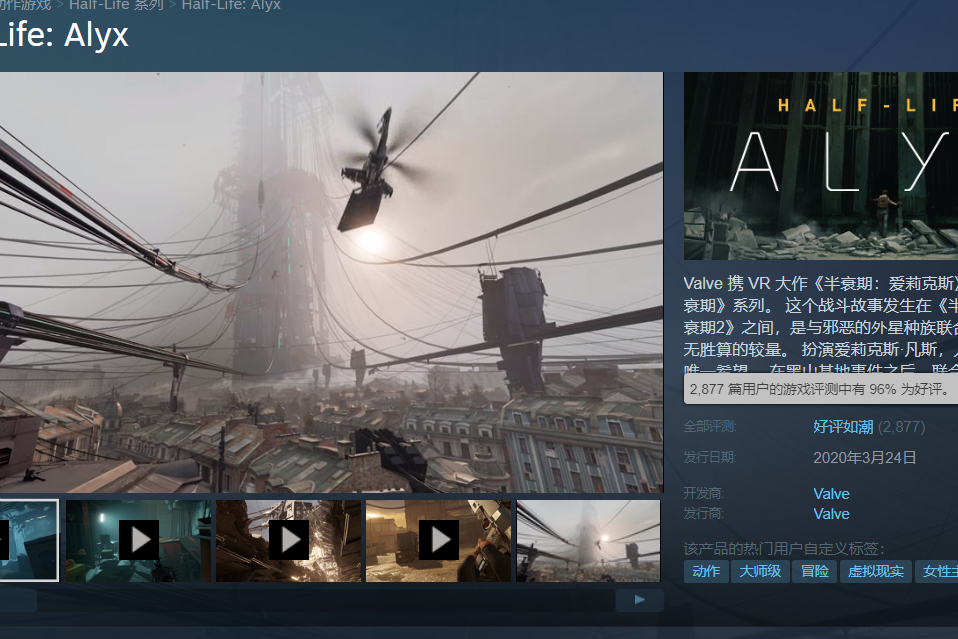The width and height of the screenshot is (958, 639).
Task: Click the 发行商 label
Action: click(x=703, y=513)
